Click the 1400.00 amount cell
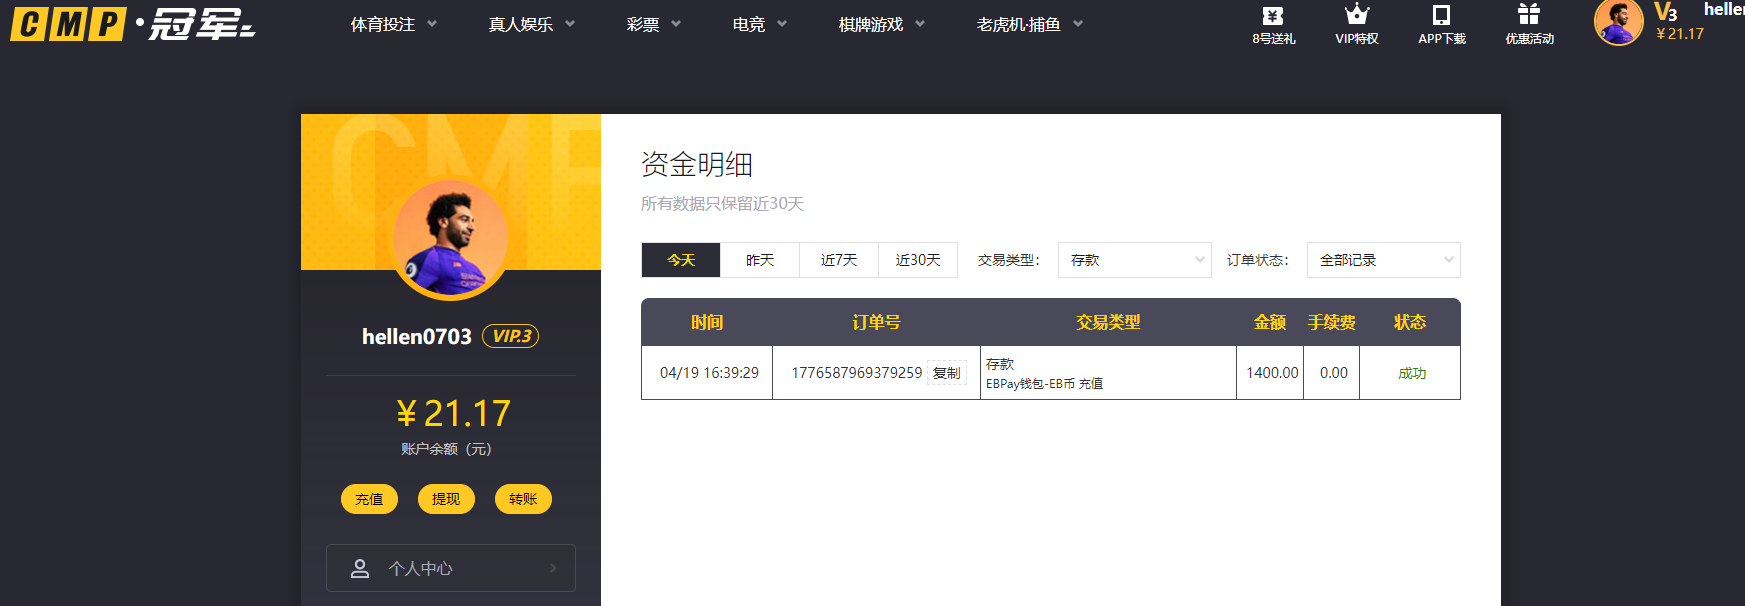Viewport: 1745px width, 606px height. [1272, 373]
